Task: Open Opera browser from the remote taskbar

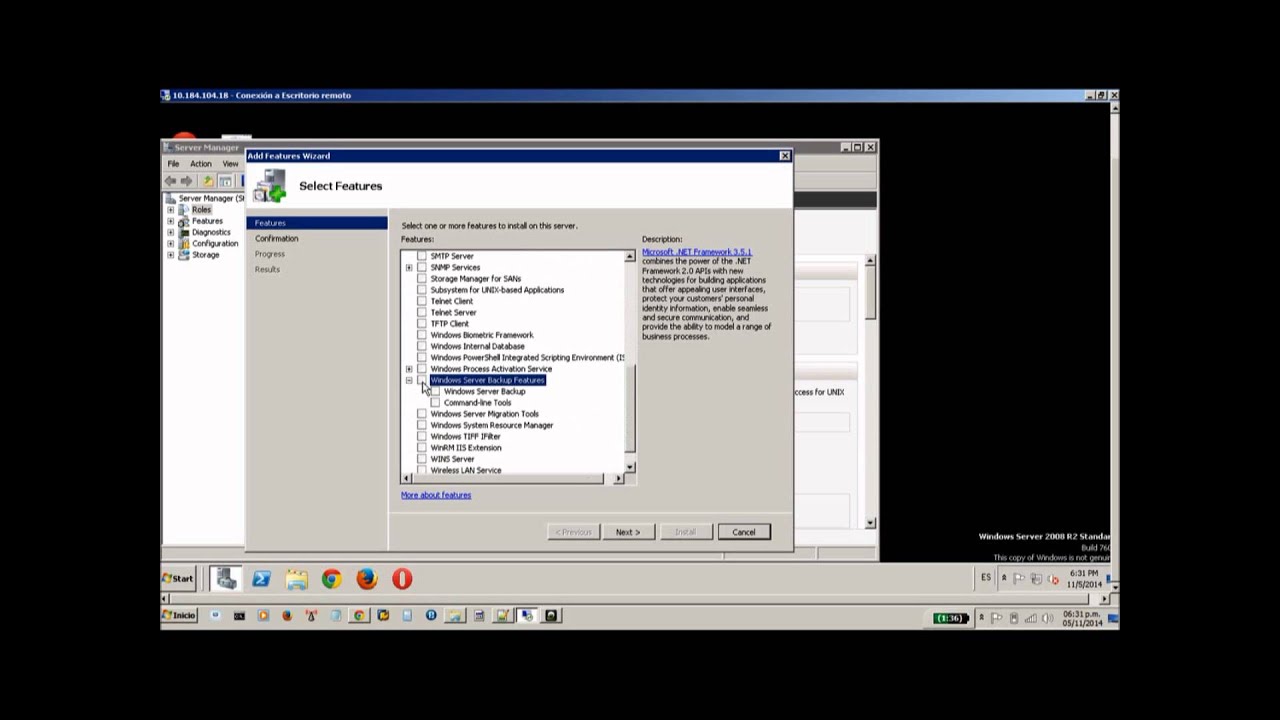Action: [x=402, y=579]
